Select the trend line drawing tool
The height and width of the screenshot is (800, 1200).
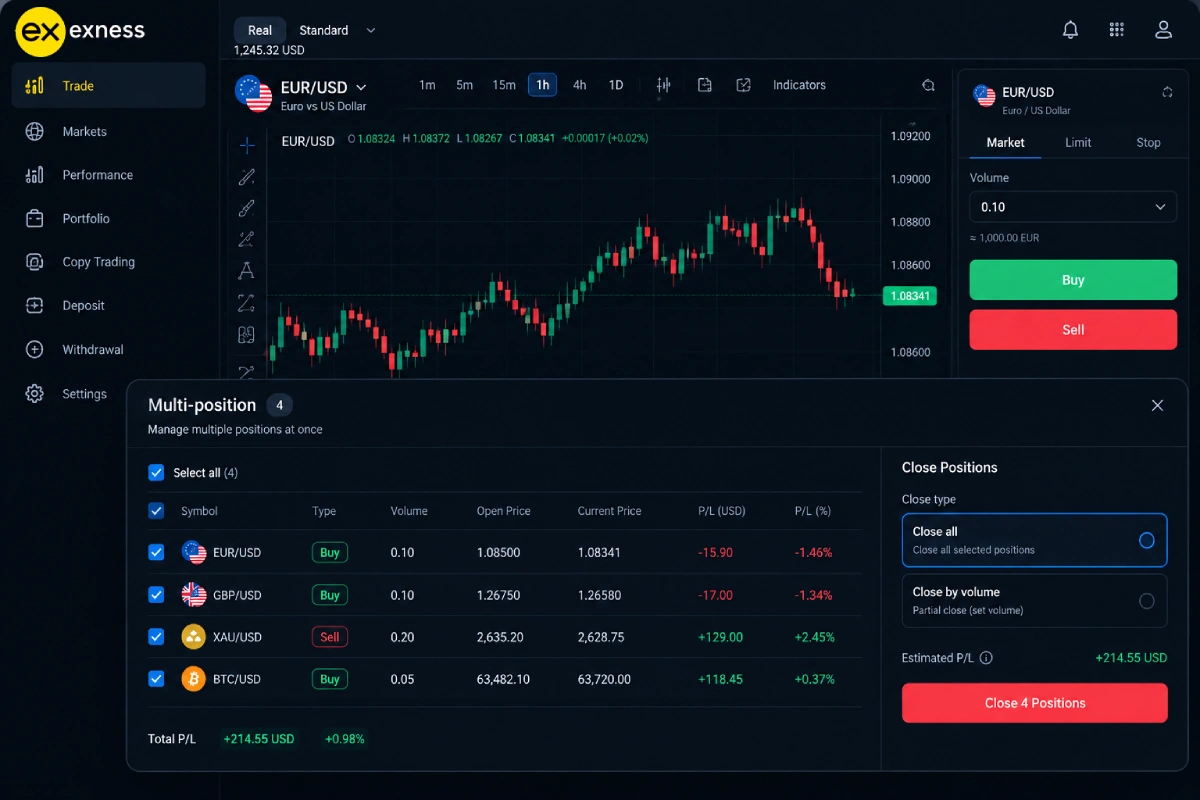tap(247, 177)
